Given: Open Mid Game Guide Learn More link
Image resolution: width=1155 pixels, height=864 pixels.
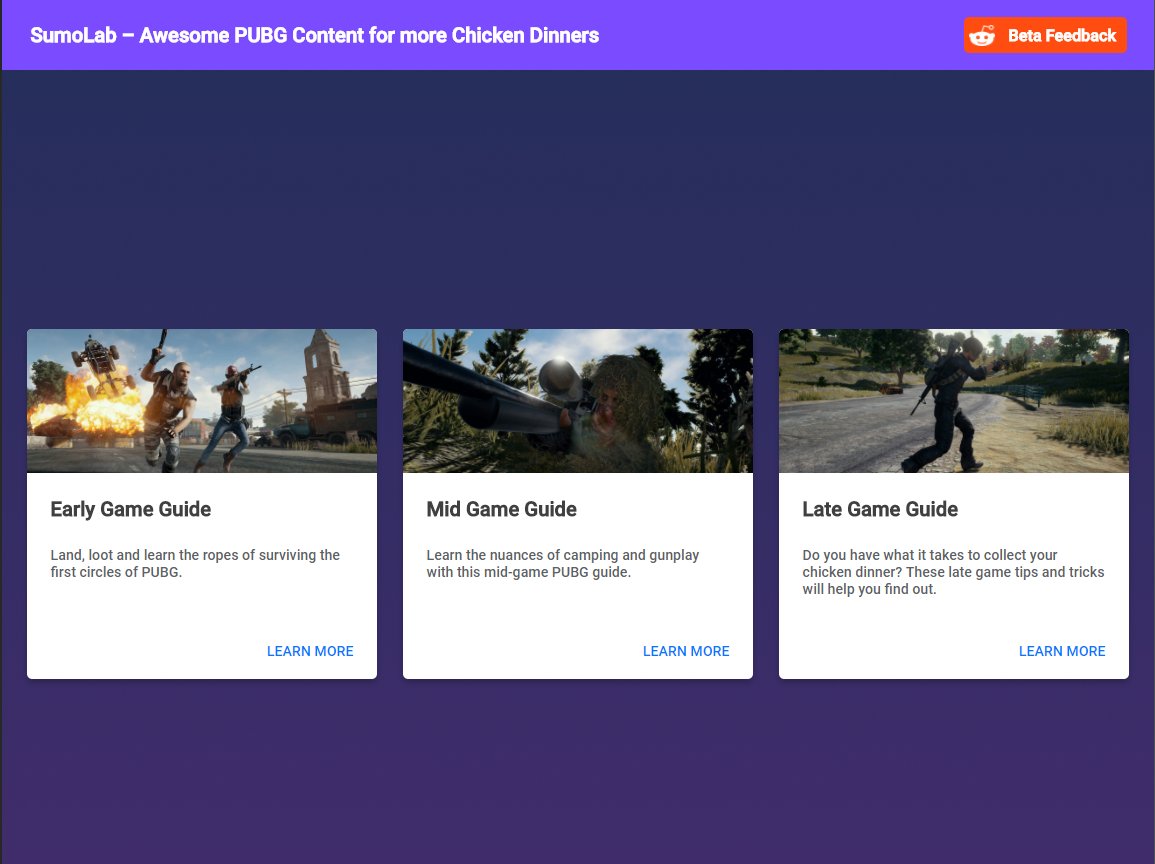Looking at the screenshot, I should 686,651.
